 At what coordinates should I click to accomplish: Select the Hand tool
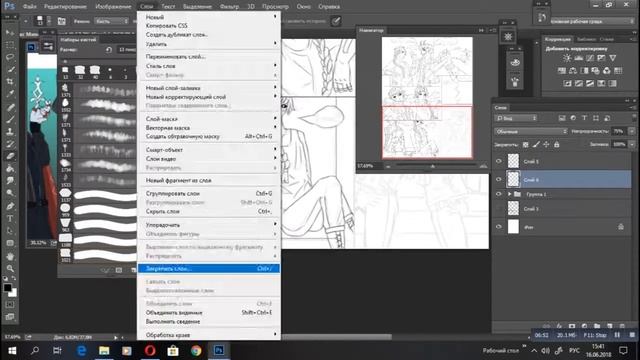click(10, 256)
